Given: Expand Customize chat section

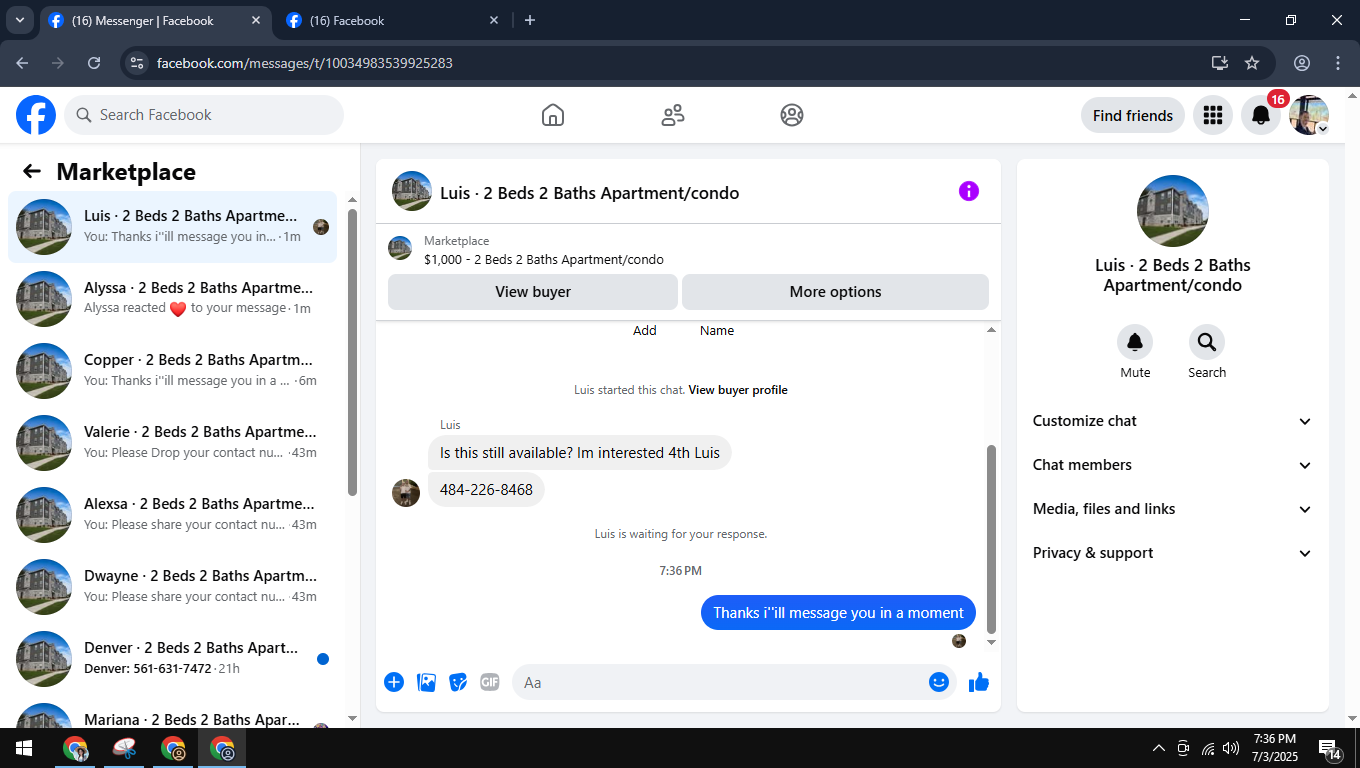Looking at the screenshot, I should [x=1173, y=421].
